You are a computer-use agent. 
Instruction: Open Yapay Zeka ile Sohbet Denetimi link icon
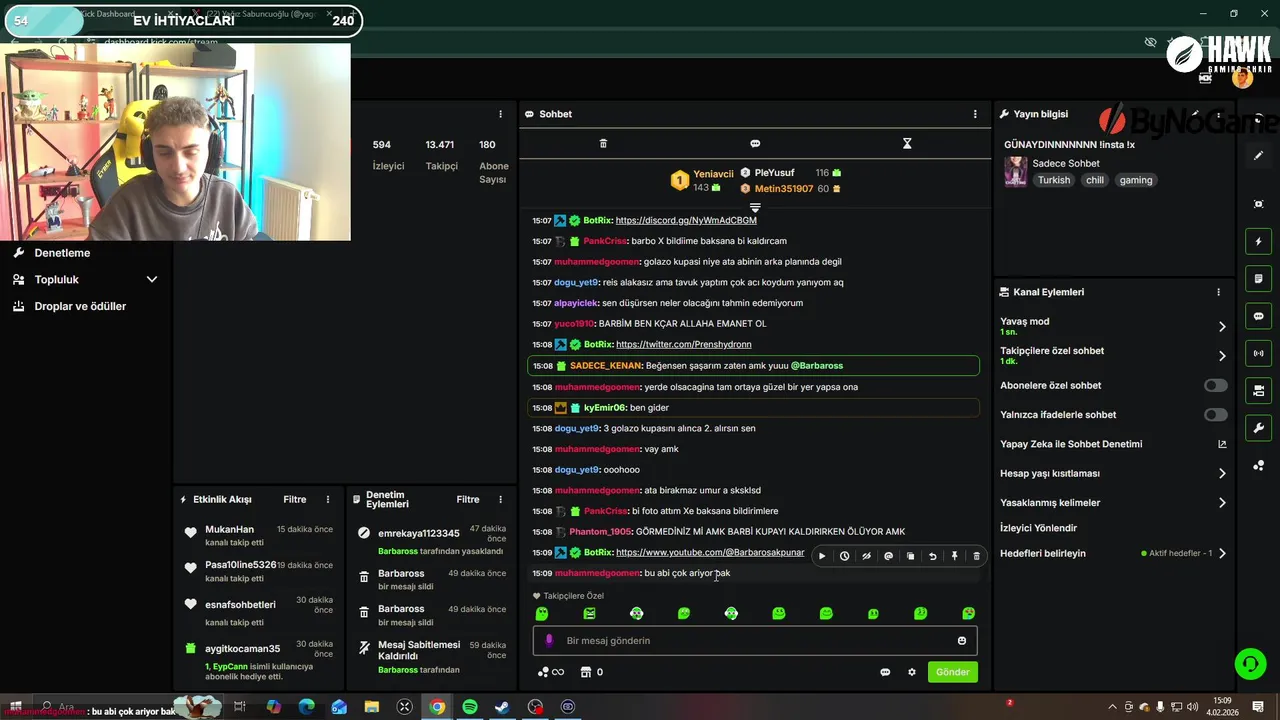1221,444
